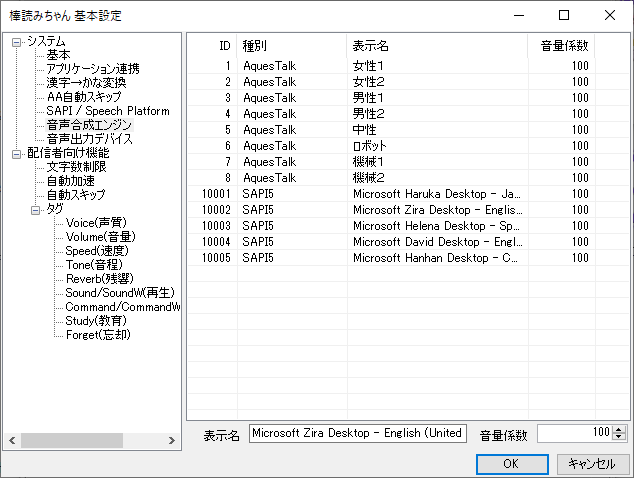Select Microsoft David Desktop voice row

pyautogui.click(x=408, y=242)
